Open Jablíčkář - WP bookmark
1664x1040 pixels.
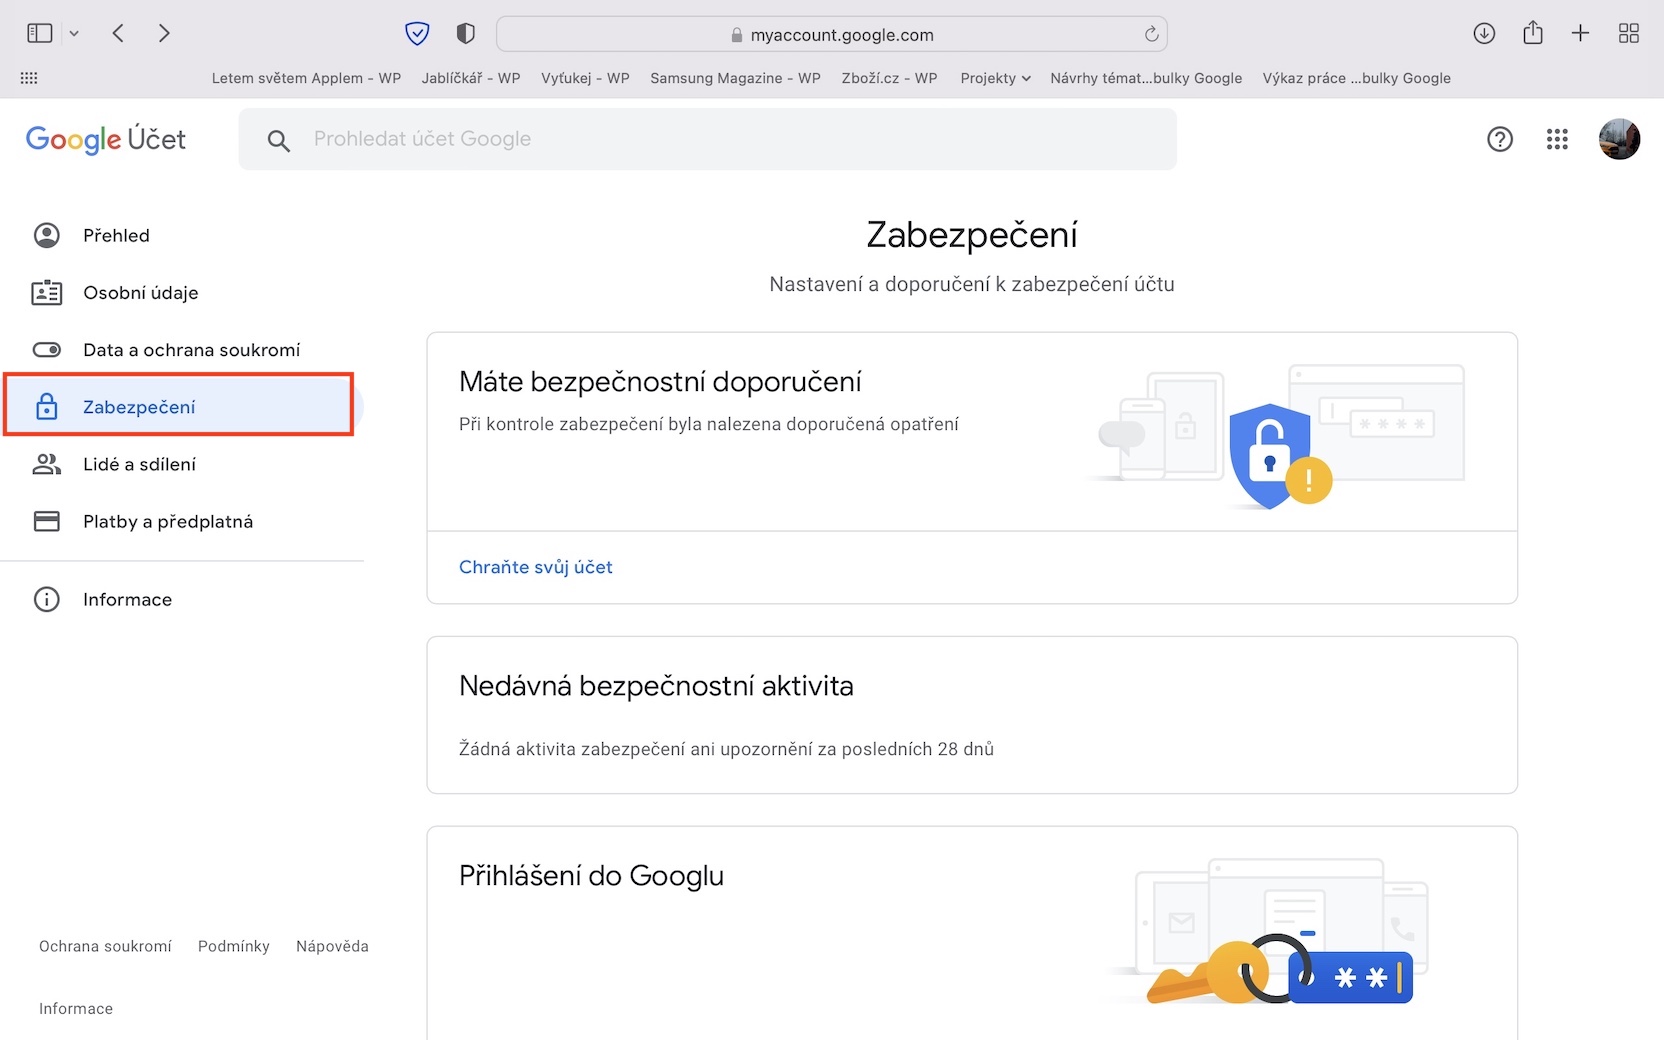(x=471, y=78)
